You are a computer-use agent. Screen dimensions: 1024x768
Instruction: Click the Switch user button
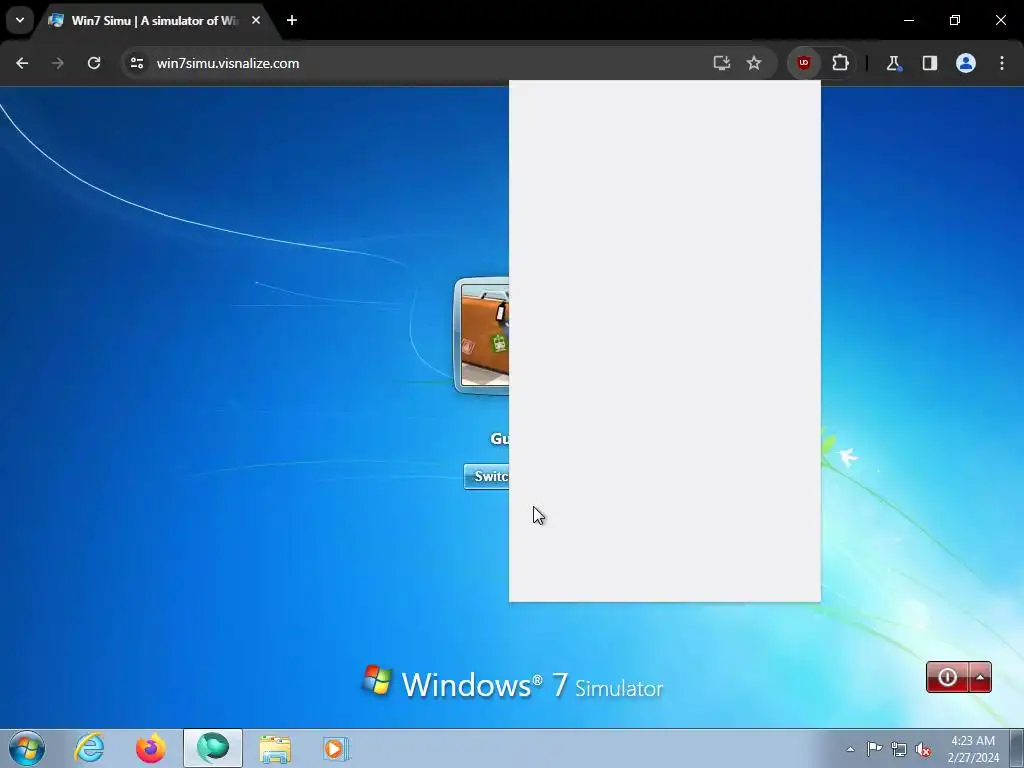[x=487, y=477]
